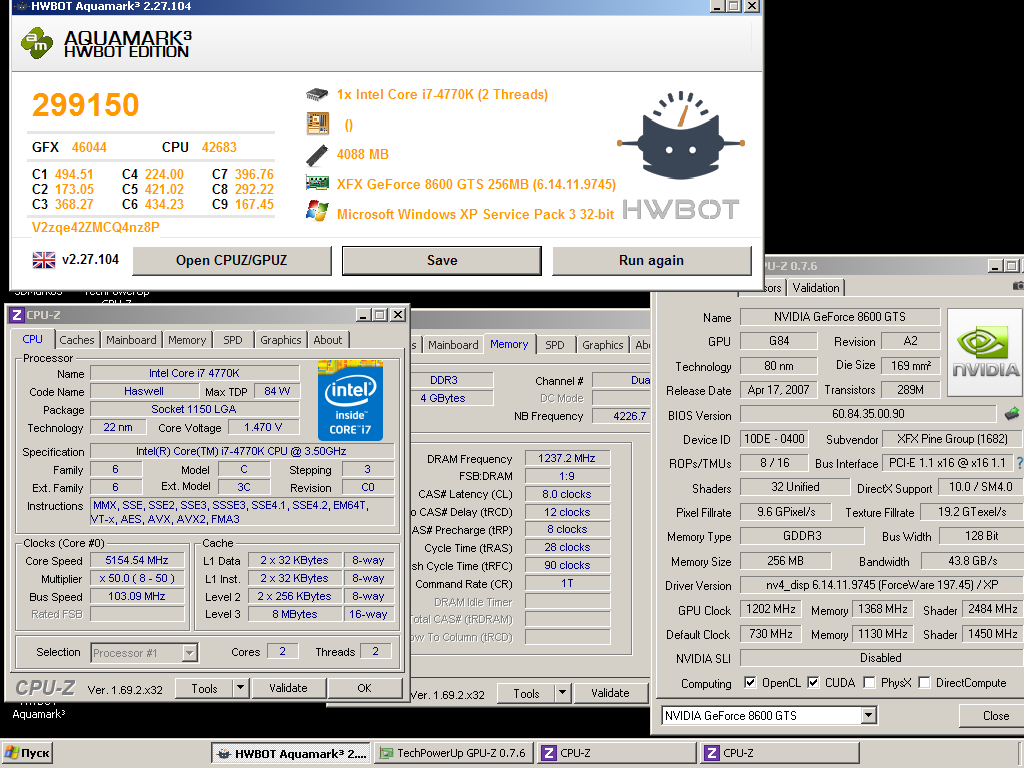Open the Processor #1 selection dropdown
Screen dimensions: 1024x768
pyautogui.click(x=189, y=652)
